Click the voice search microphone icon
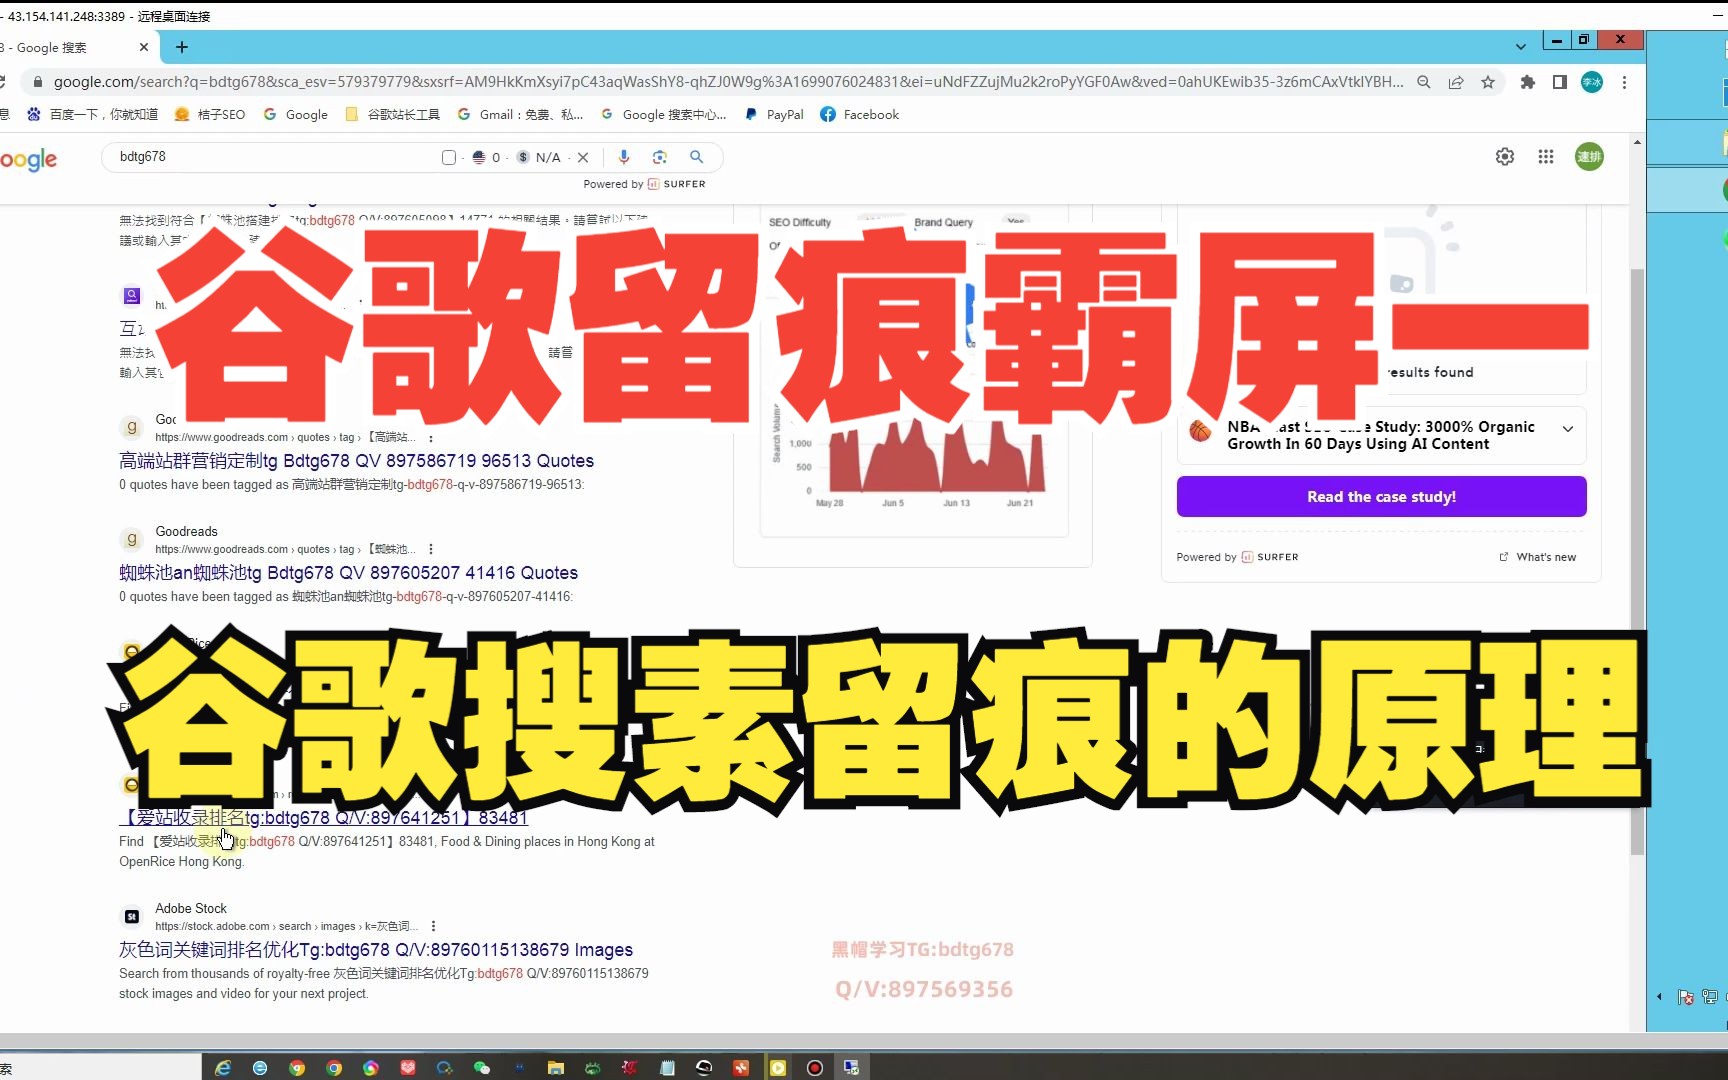Screen dimensions: 1728x1080 tap(624, 157)
